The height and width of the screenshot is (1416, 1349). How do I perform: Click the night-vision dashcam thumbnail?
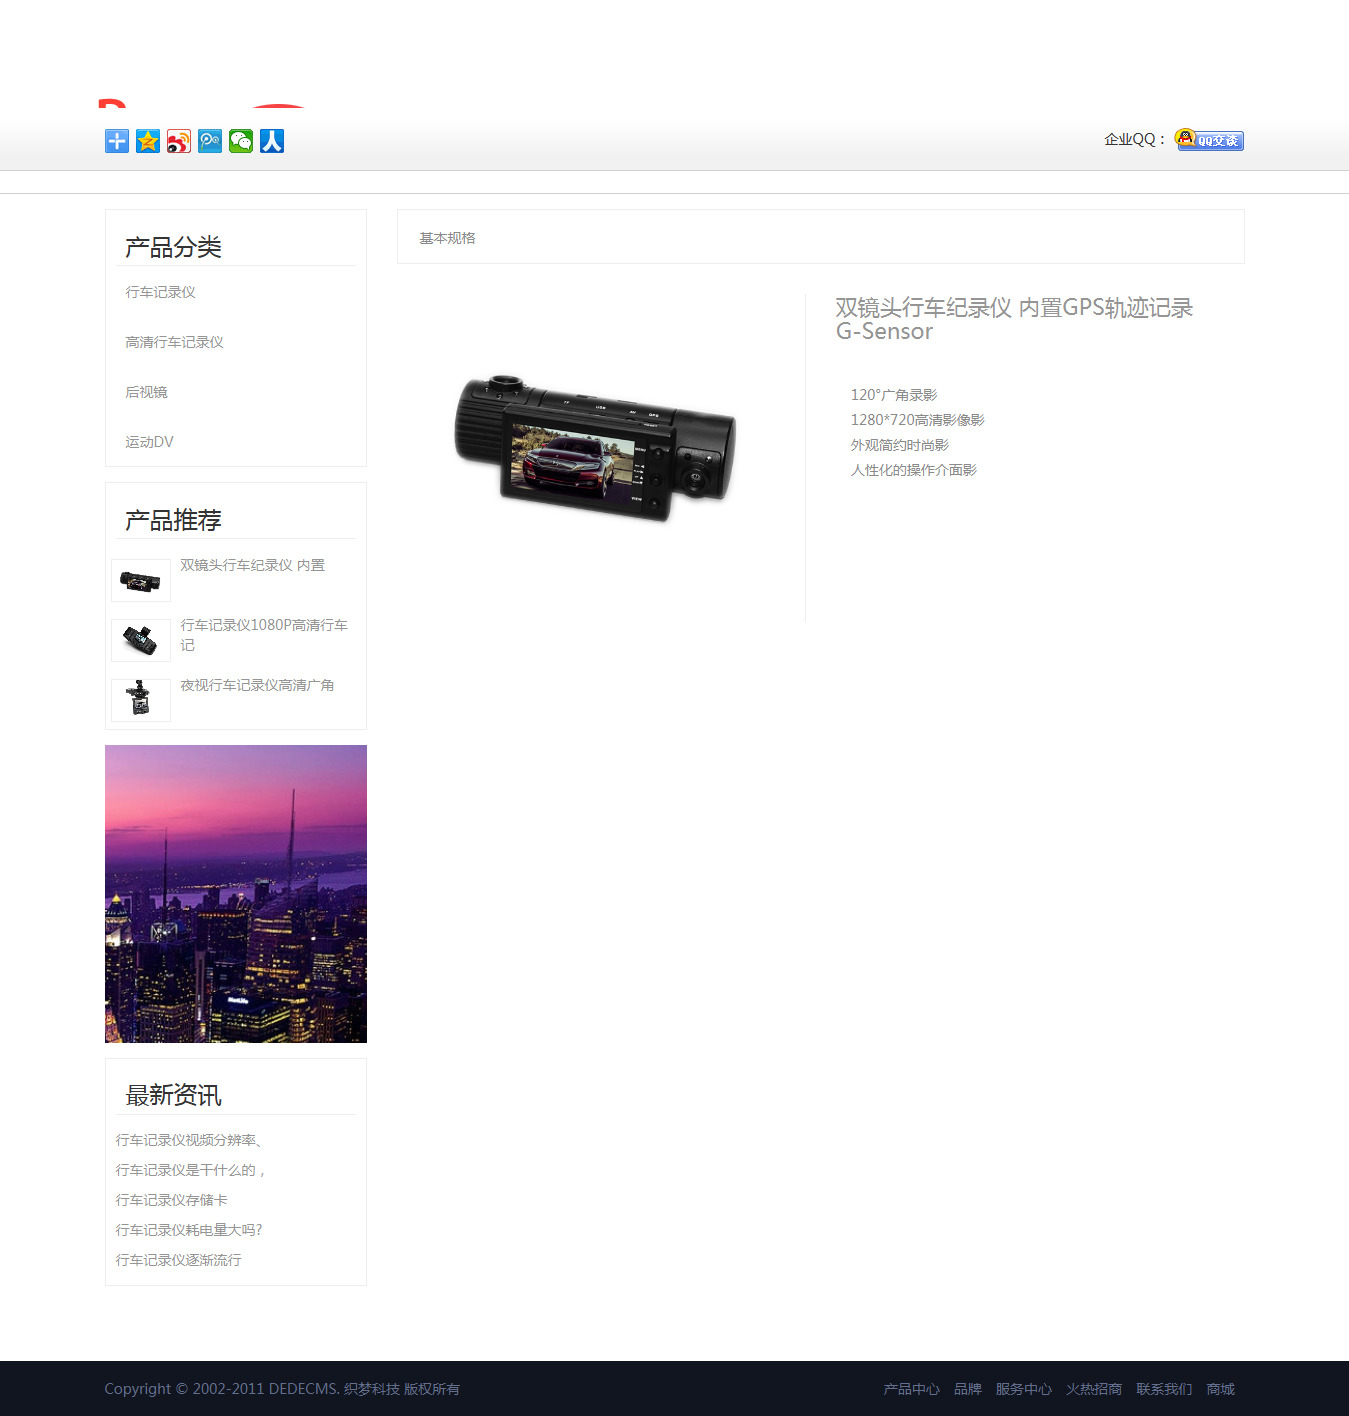point(140,699)
